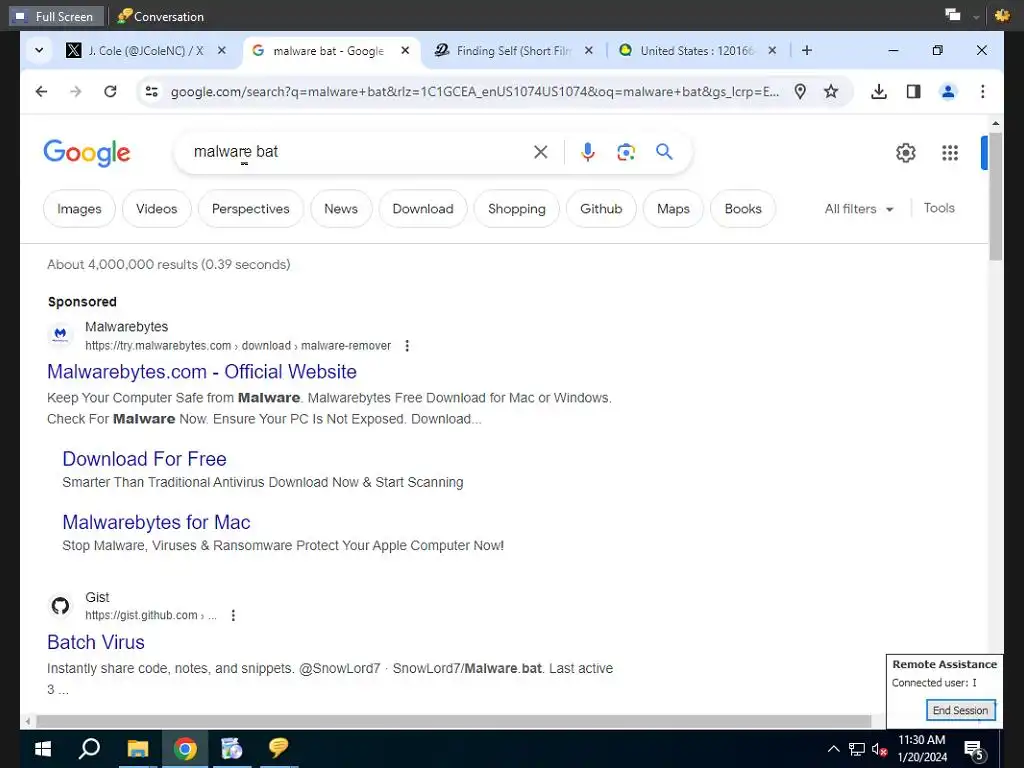Open Chrome three-dot menu
This screenshot has width=1024, height=768.
click(983, 91)
